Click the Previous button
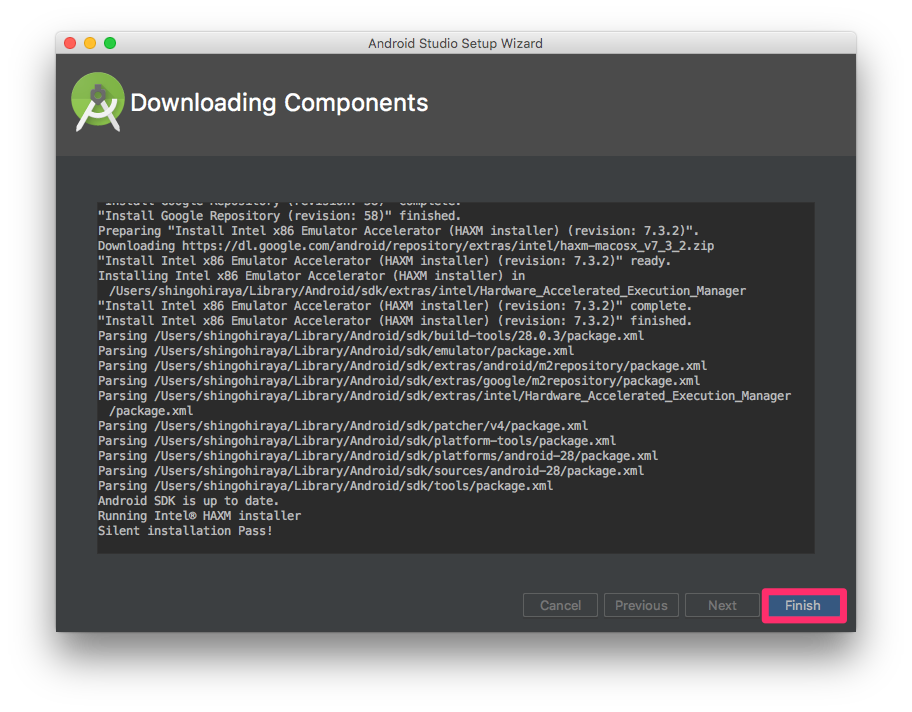The height and width of the screenshot is (712, 912). pyautogui.click(x=642, y=606)
